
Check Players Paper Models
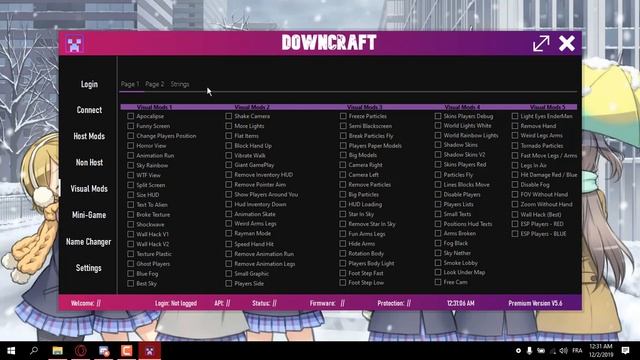click(343, 146)
